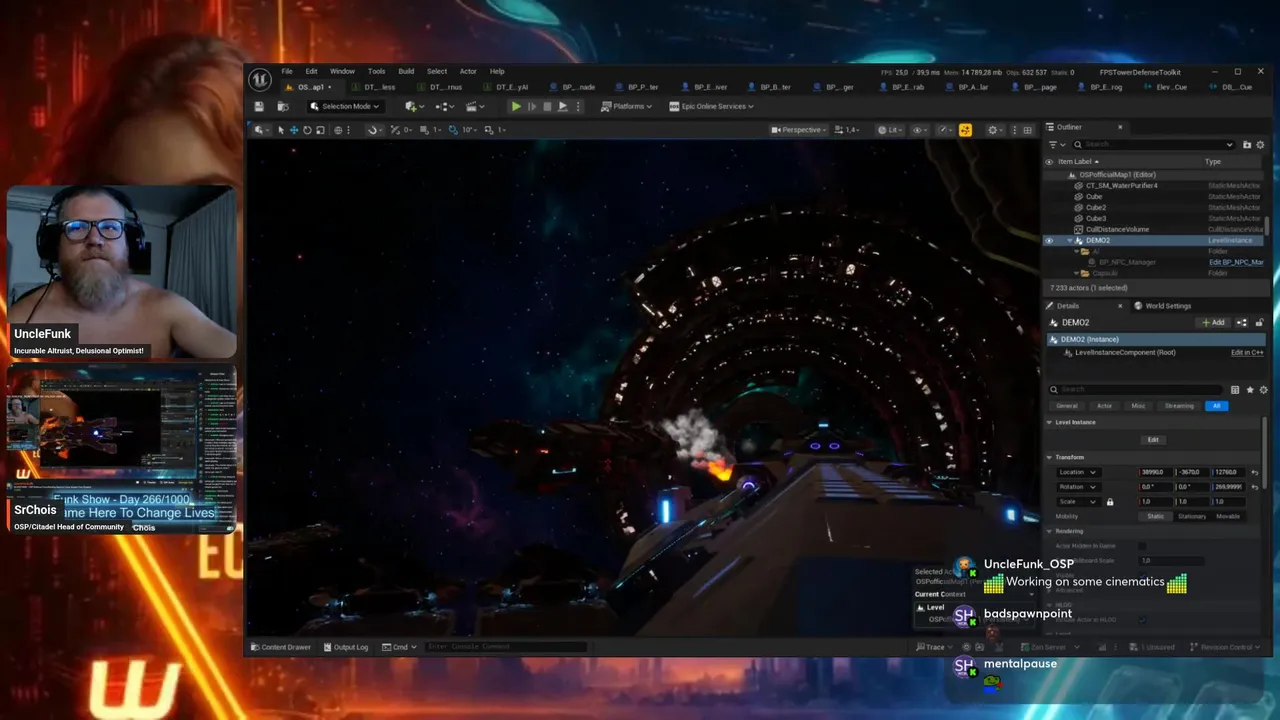This screenshot has width=1280, height=720.
Task: Activate the Scale gizmo tool
Action: (320, 130)
